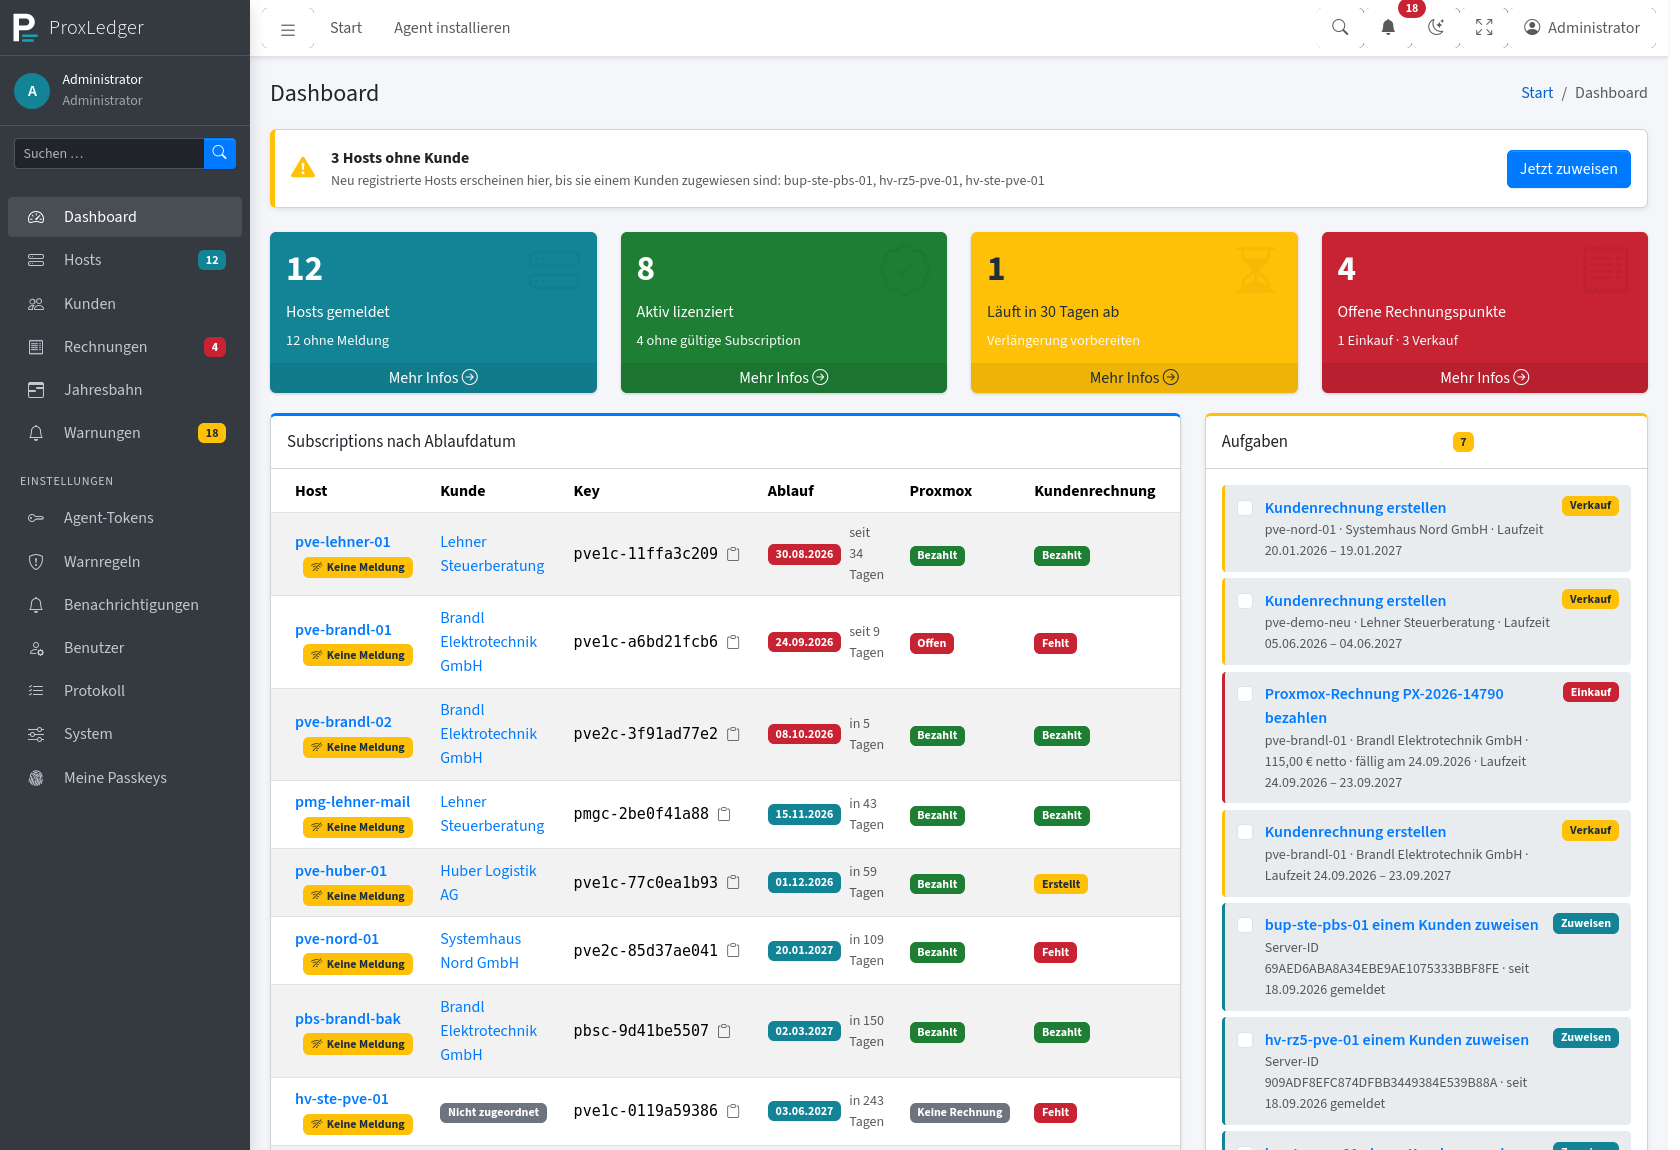Click the Einkauf badge on Proxmox-Rechnung task
The image size is (1680, 1150).
click(1590, 692)
